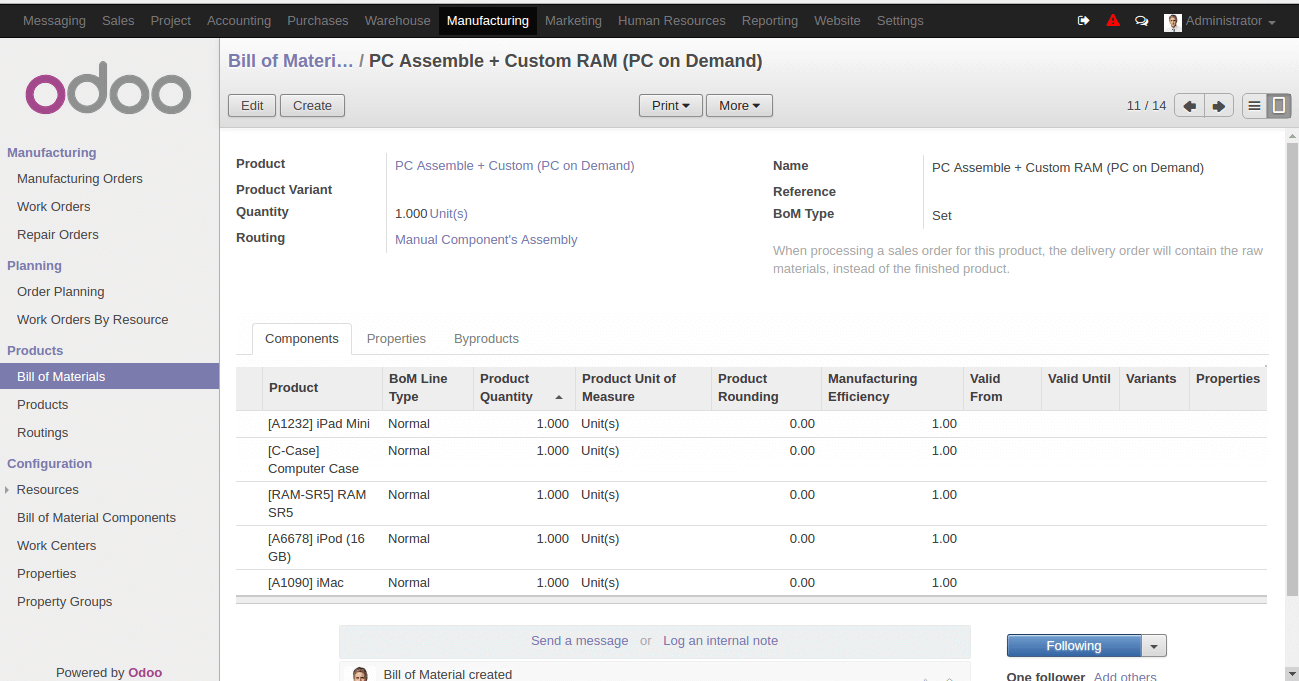
Task: Go back to Bill of Materials breadcrumb
Action: (x=291, y=62)
